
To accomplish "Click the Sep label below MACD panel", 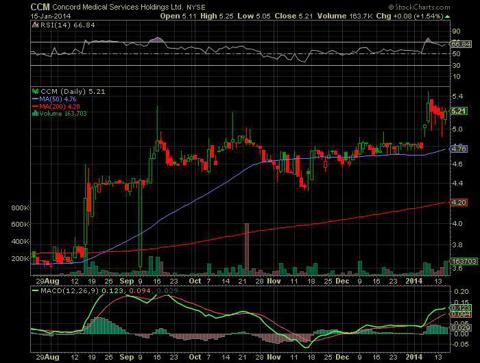I will tap(127, 357).
